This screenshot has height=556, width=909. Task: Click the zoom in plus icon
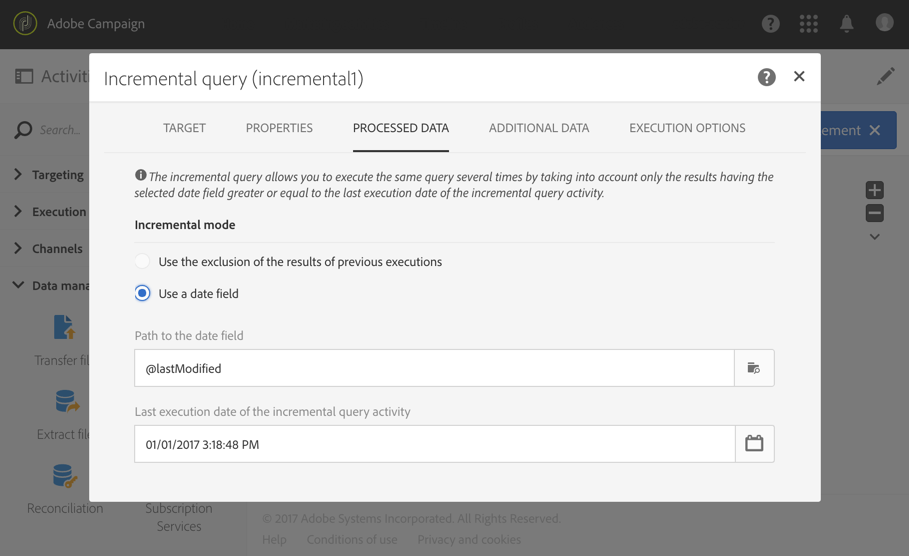(x=874, y=190)
